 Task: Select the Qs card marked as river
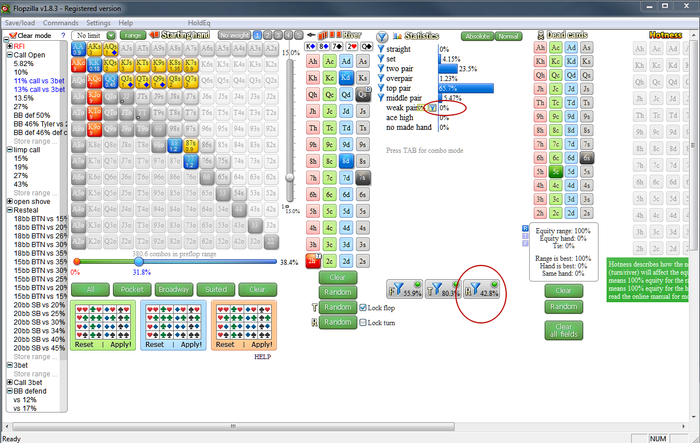(x=363, y=94)
